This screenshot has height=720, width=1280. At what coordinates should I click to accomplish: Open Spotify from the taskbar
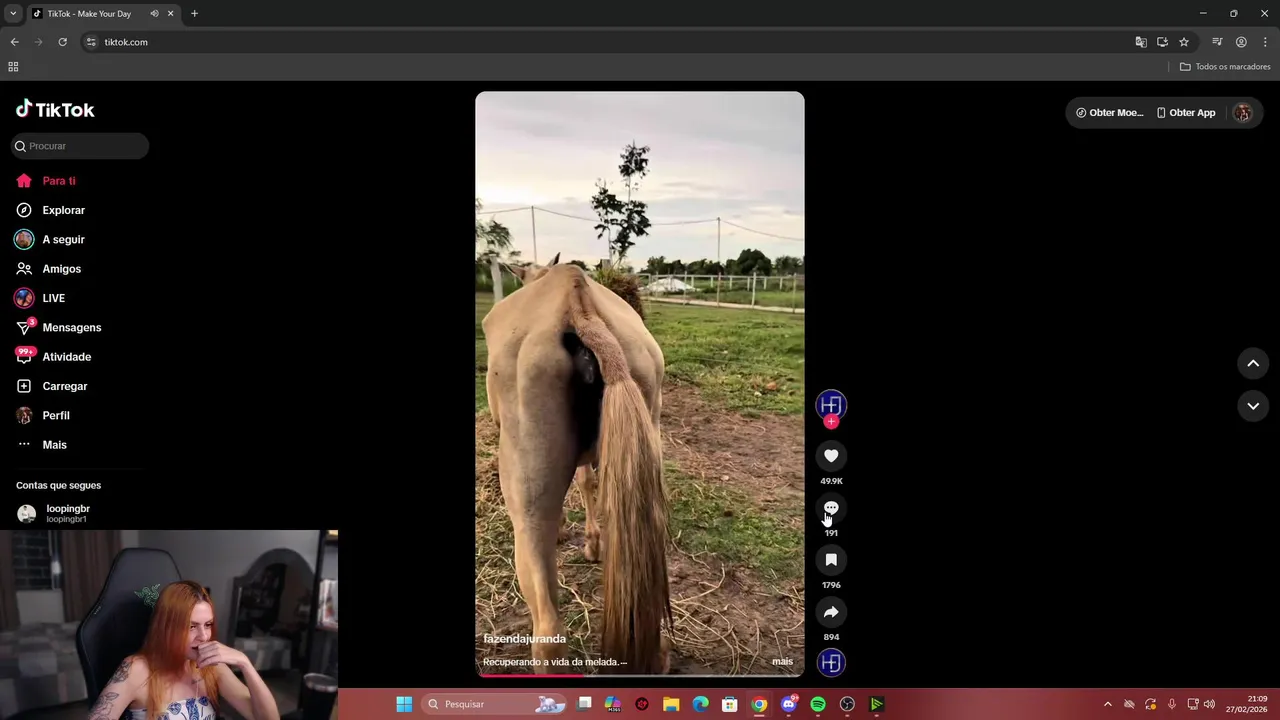818,704
